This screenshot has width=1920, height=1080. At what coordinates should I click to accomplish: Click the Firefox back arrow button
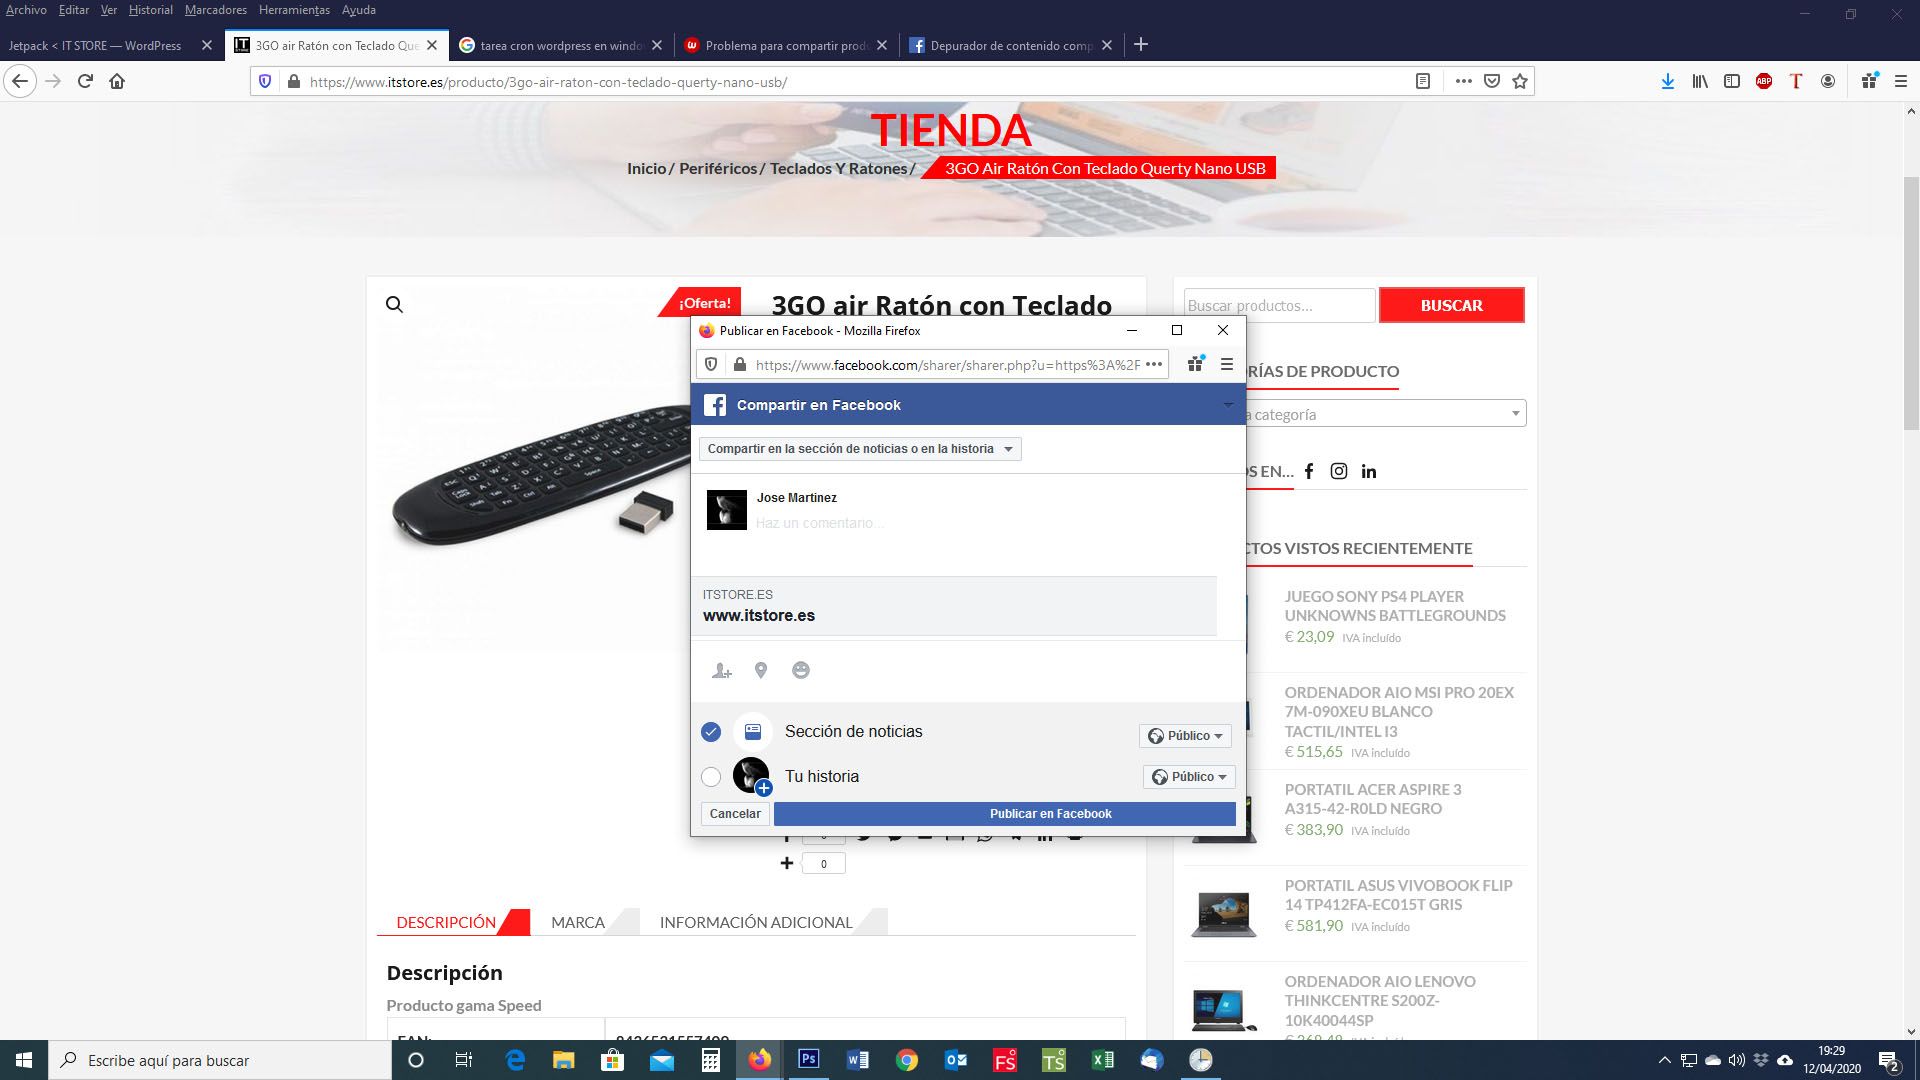coord(20,81)
